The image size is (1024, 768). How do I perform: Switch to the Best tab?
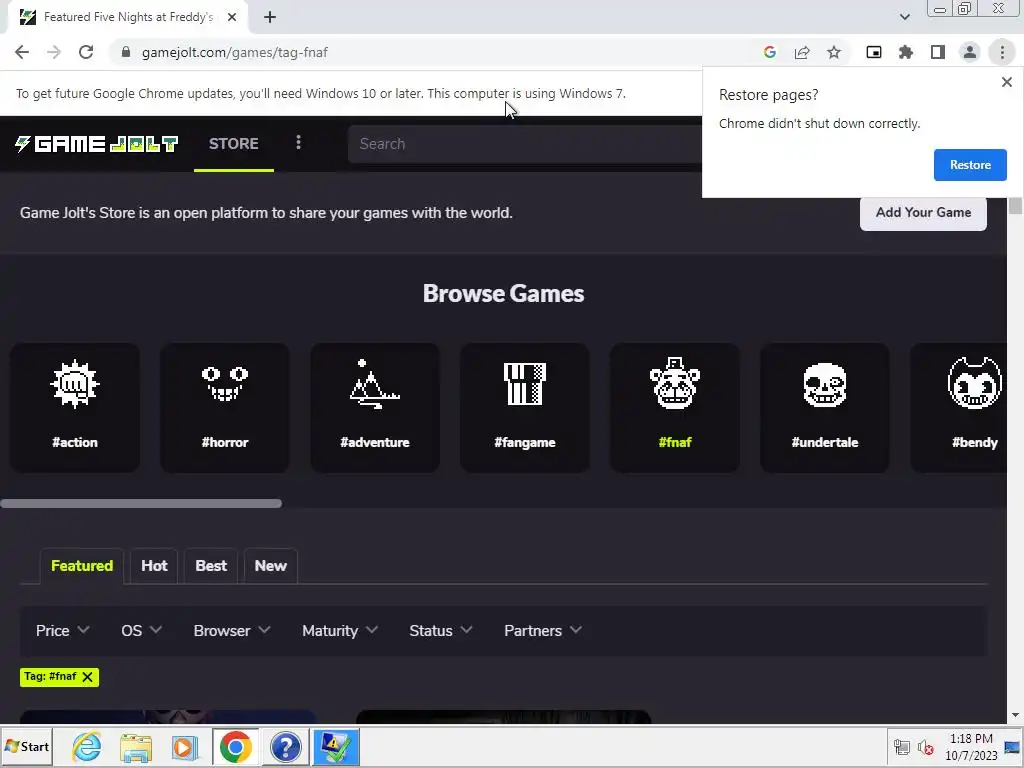(211, 566)
